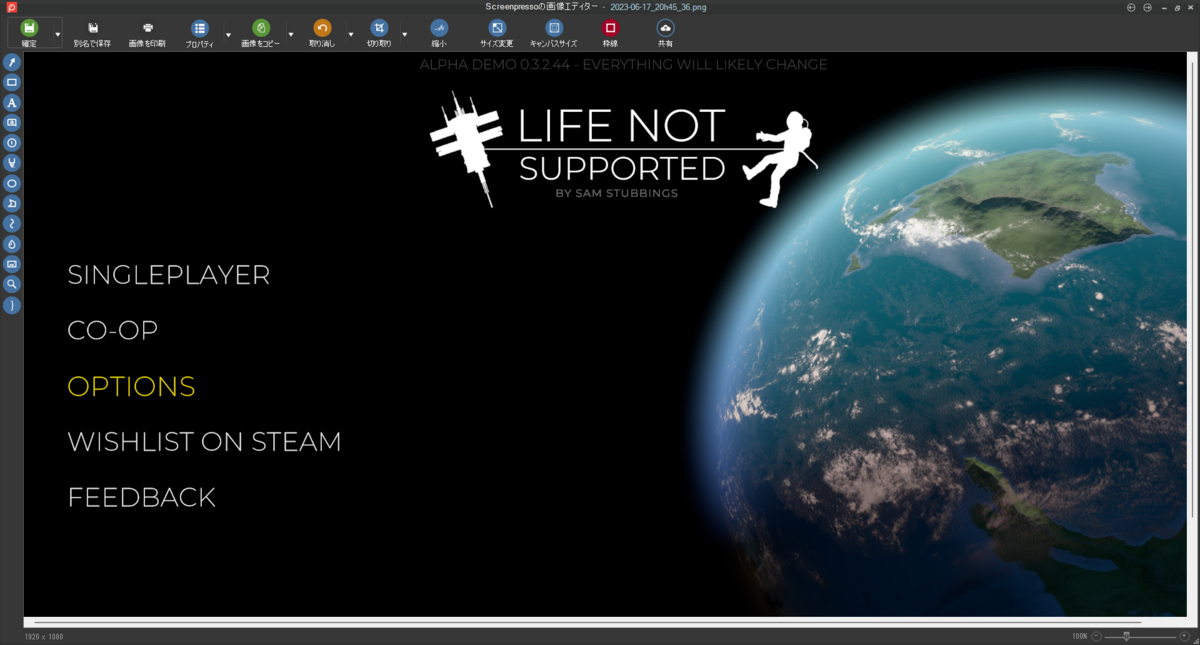
Task: Select the rectangle drawing tool
Action: tap(12, 82)
